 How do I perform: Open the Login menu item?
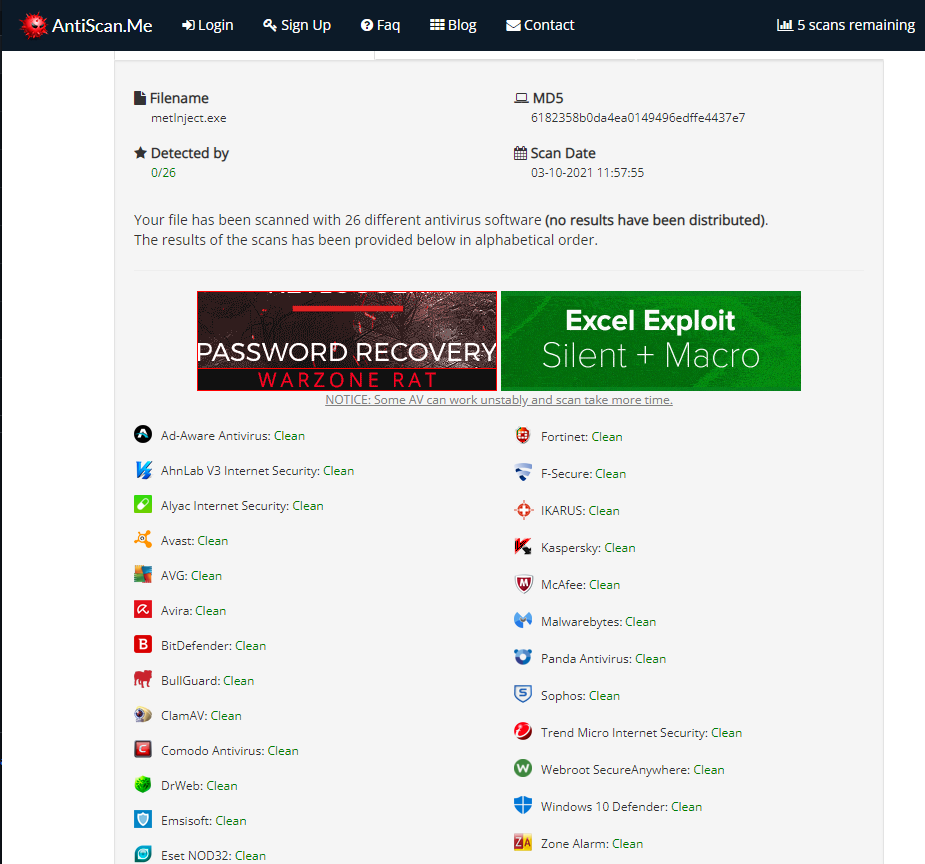tap(208, 25)
